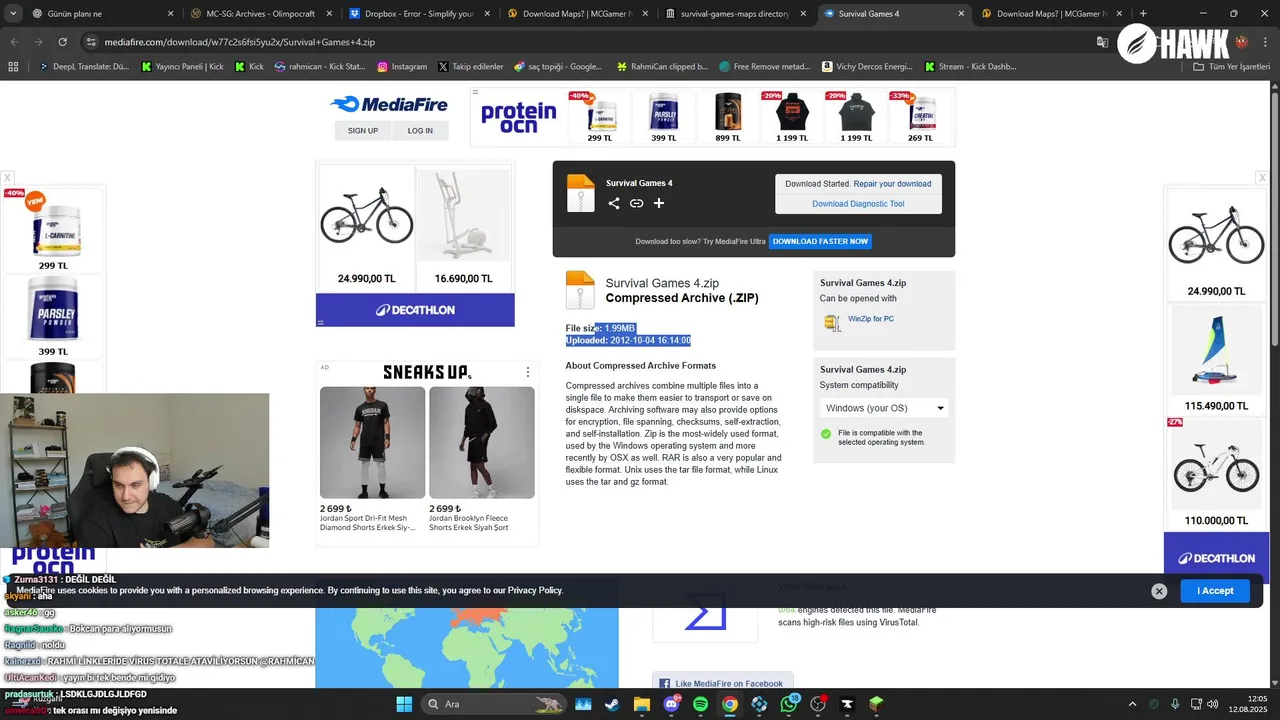Click the LOG IN button
Screen dimensions: 1280x720
pyautogui.click(x=420, y=131)
